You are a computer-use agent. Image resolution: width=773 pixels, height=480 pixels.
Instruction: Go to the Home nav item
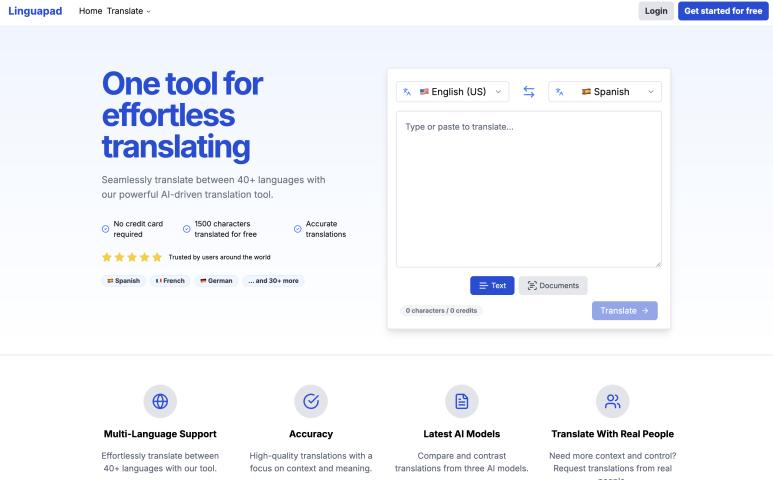click(90, 11)
